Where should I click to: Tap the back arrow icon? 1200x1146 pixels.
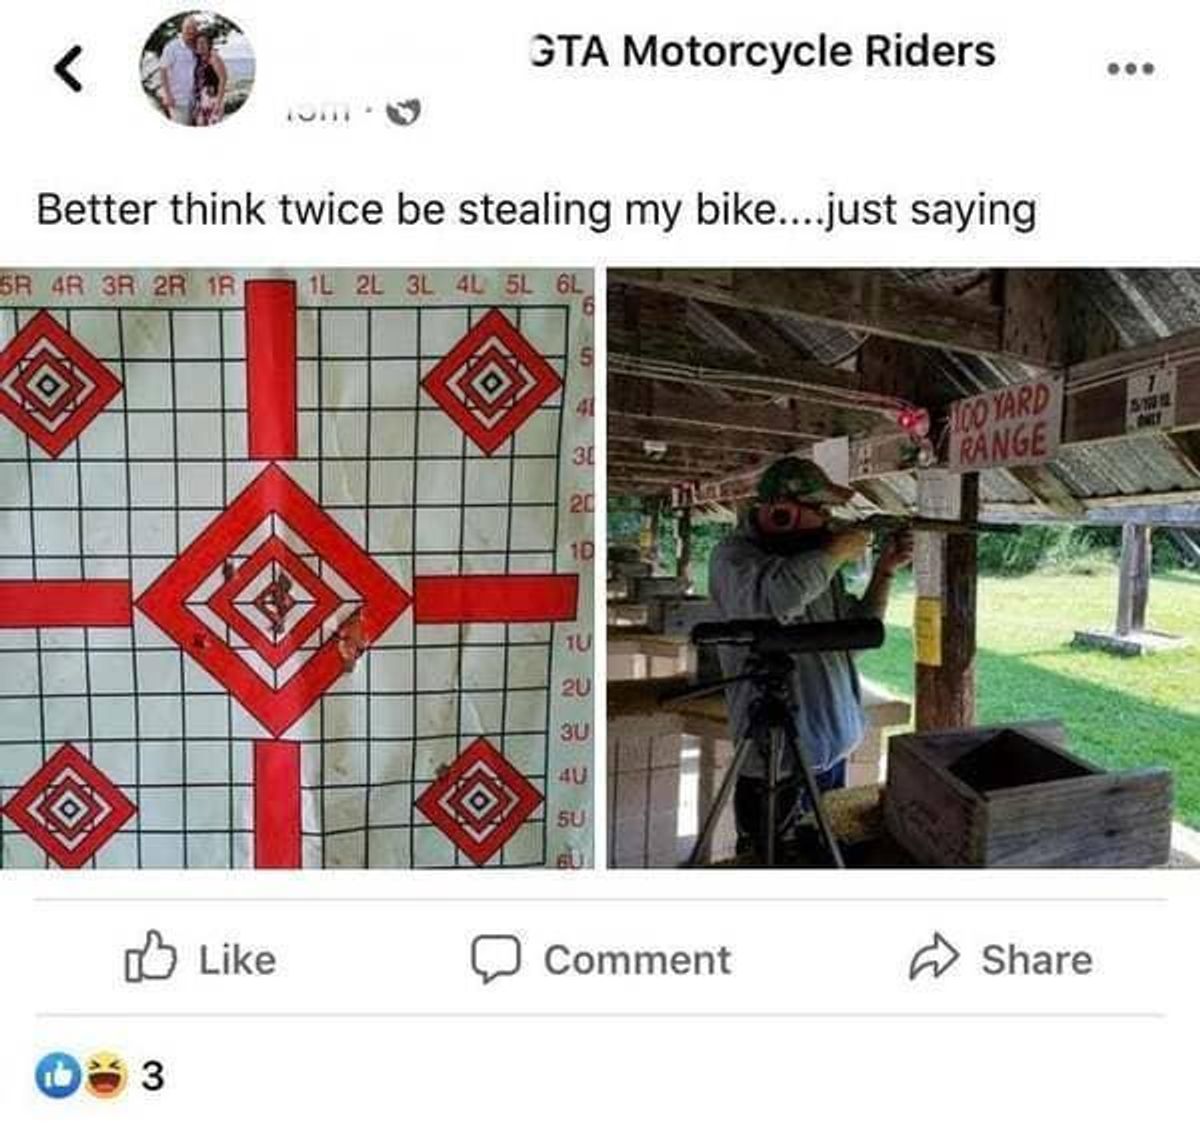tap(69, 69)
